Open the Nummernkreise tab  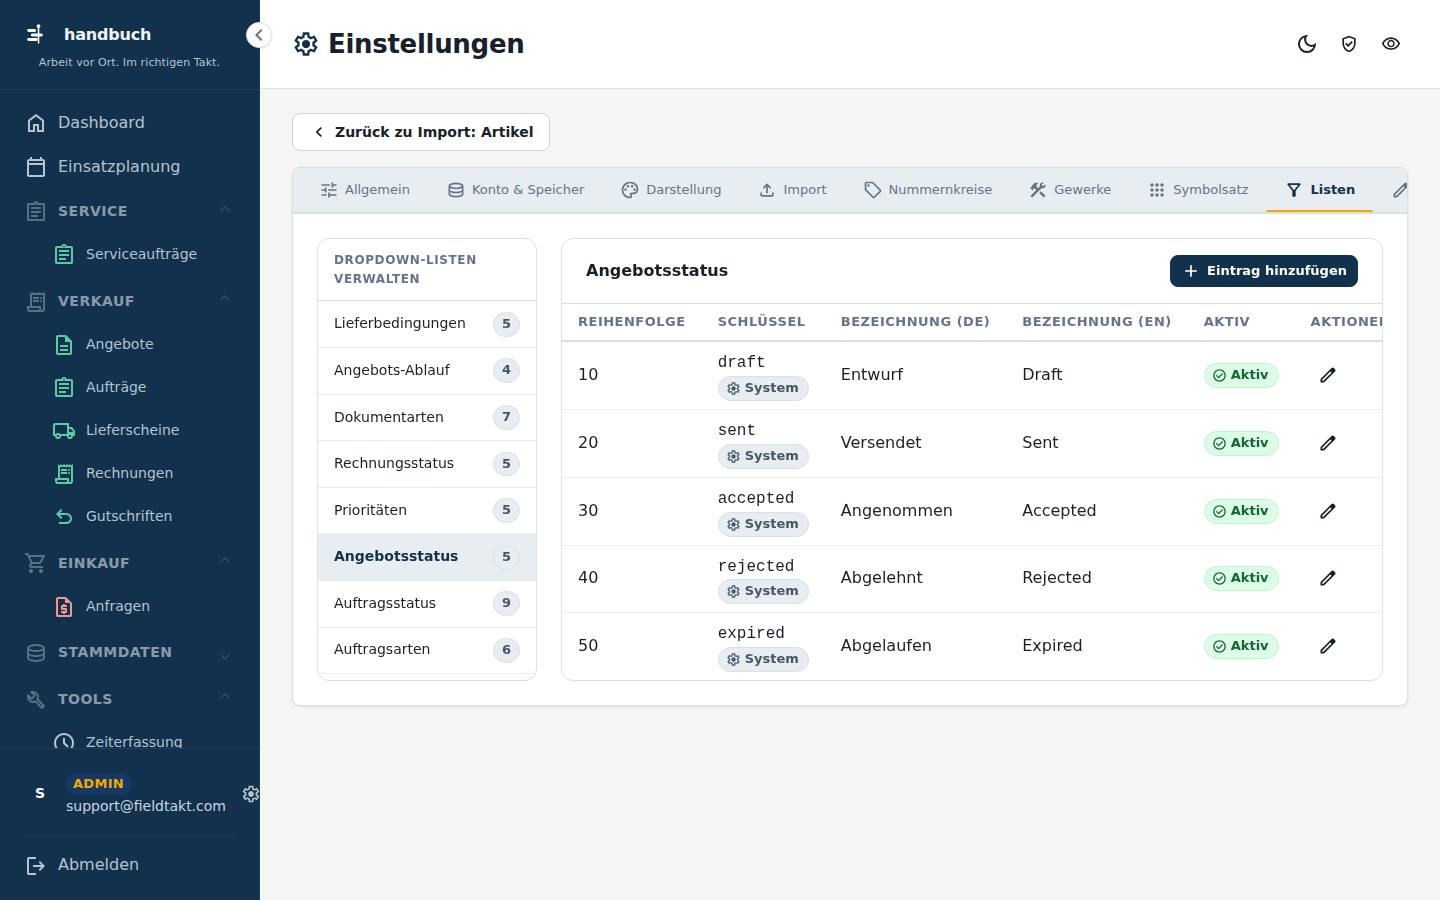pos(928,190)
